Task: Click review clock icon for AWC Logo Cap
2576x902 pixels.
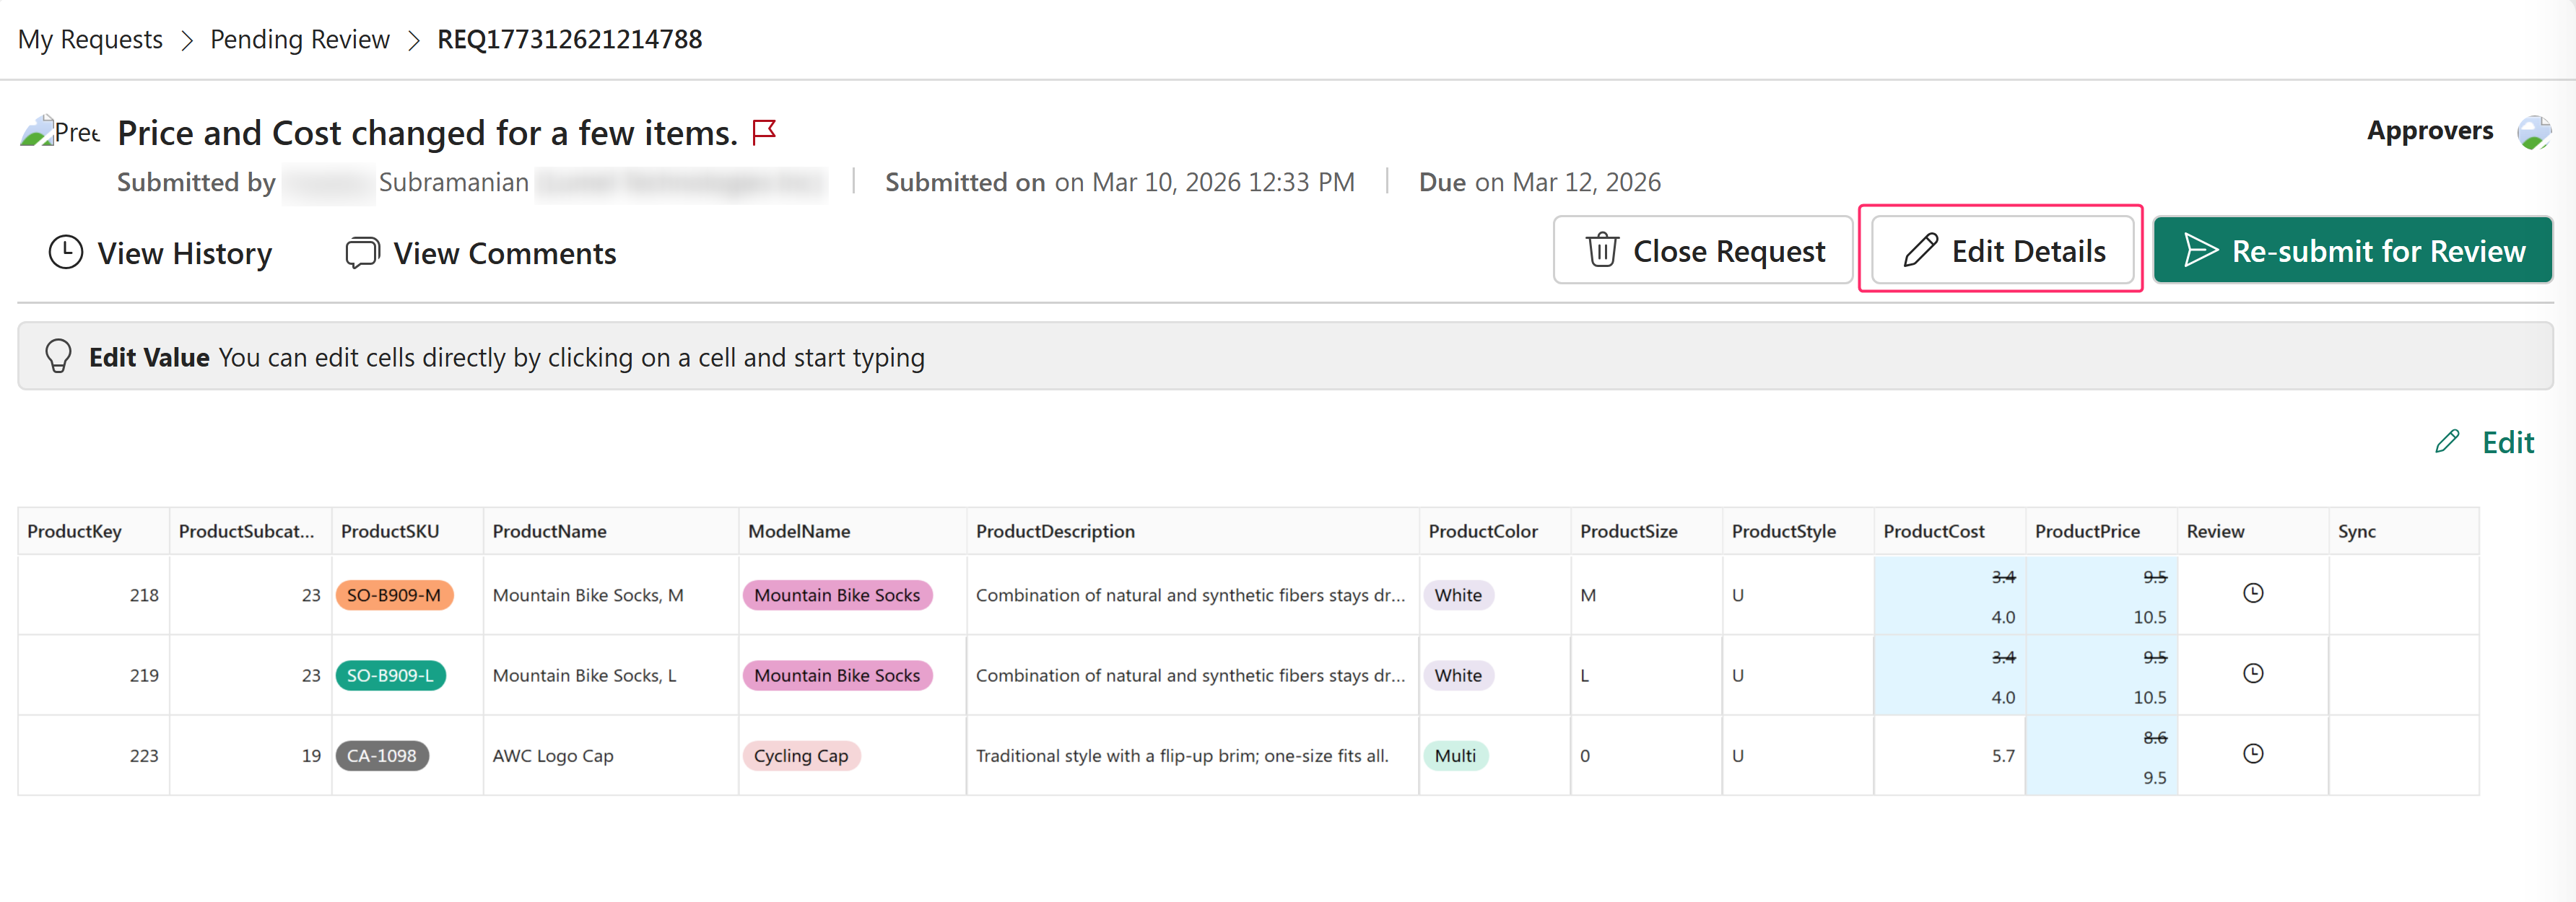Action: pyautogui.click(x=2252, y=753)
